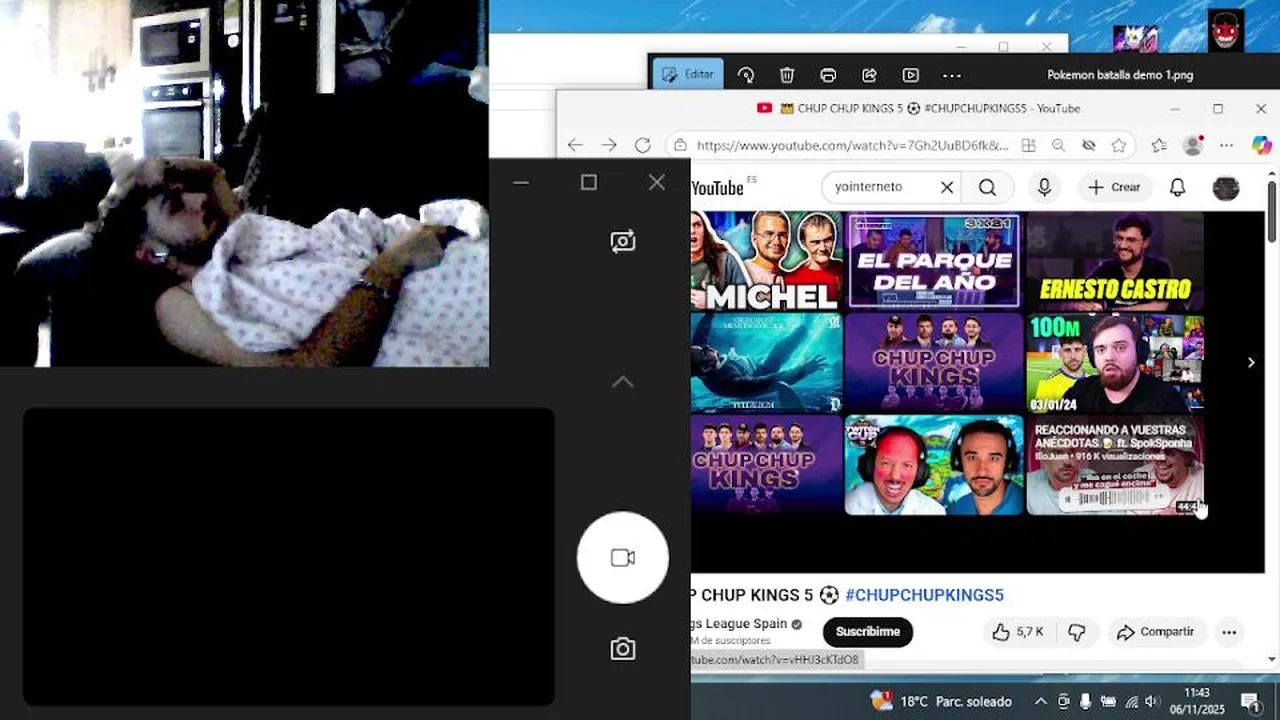Click the YouTube page vertical scrollbar
This screenshot has width=1280, height=720.
[1272, 211]
